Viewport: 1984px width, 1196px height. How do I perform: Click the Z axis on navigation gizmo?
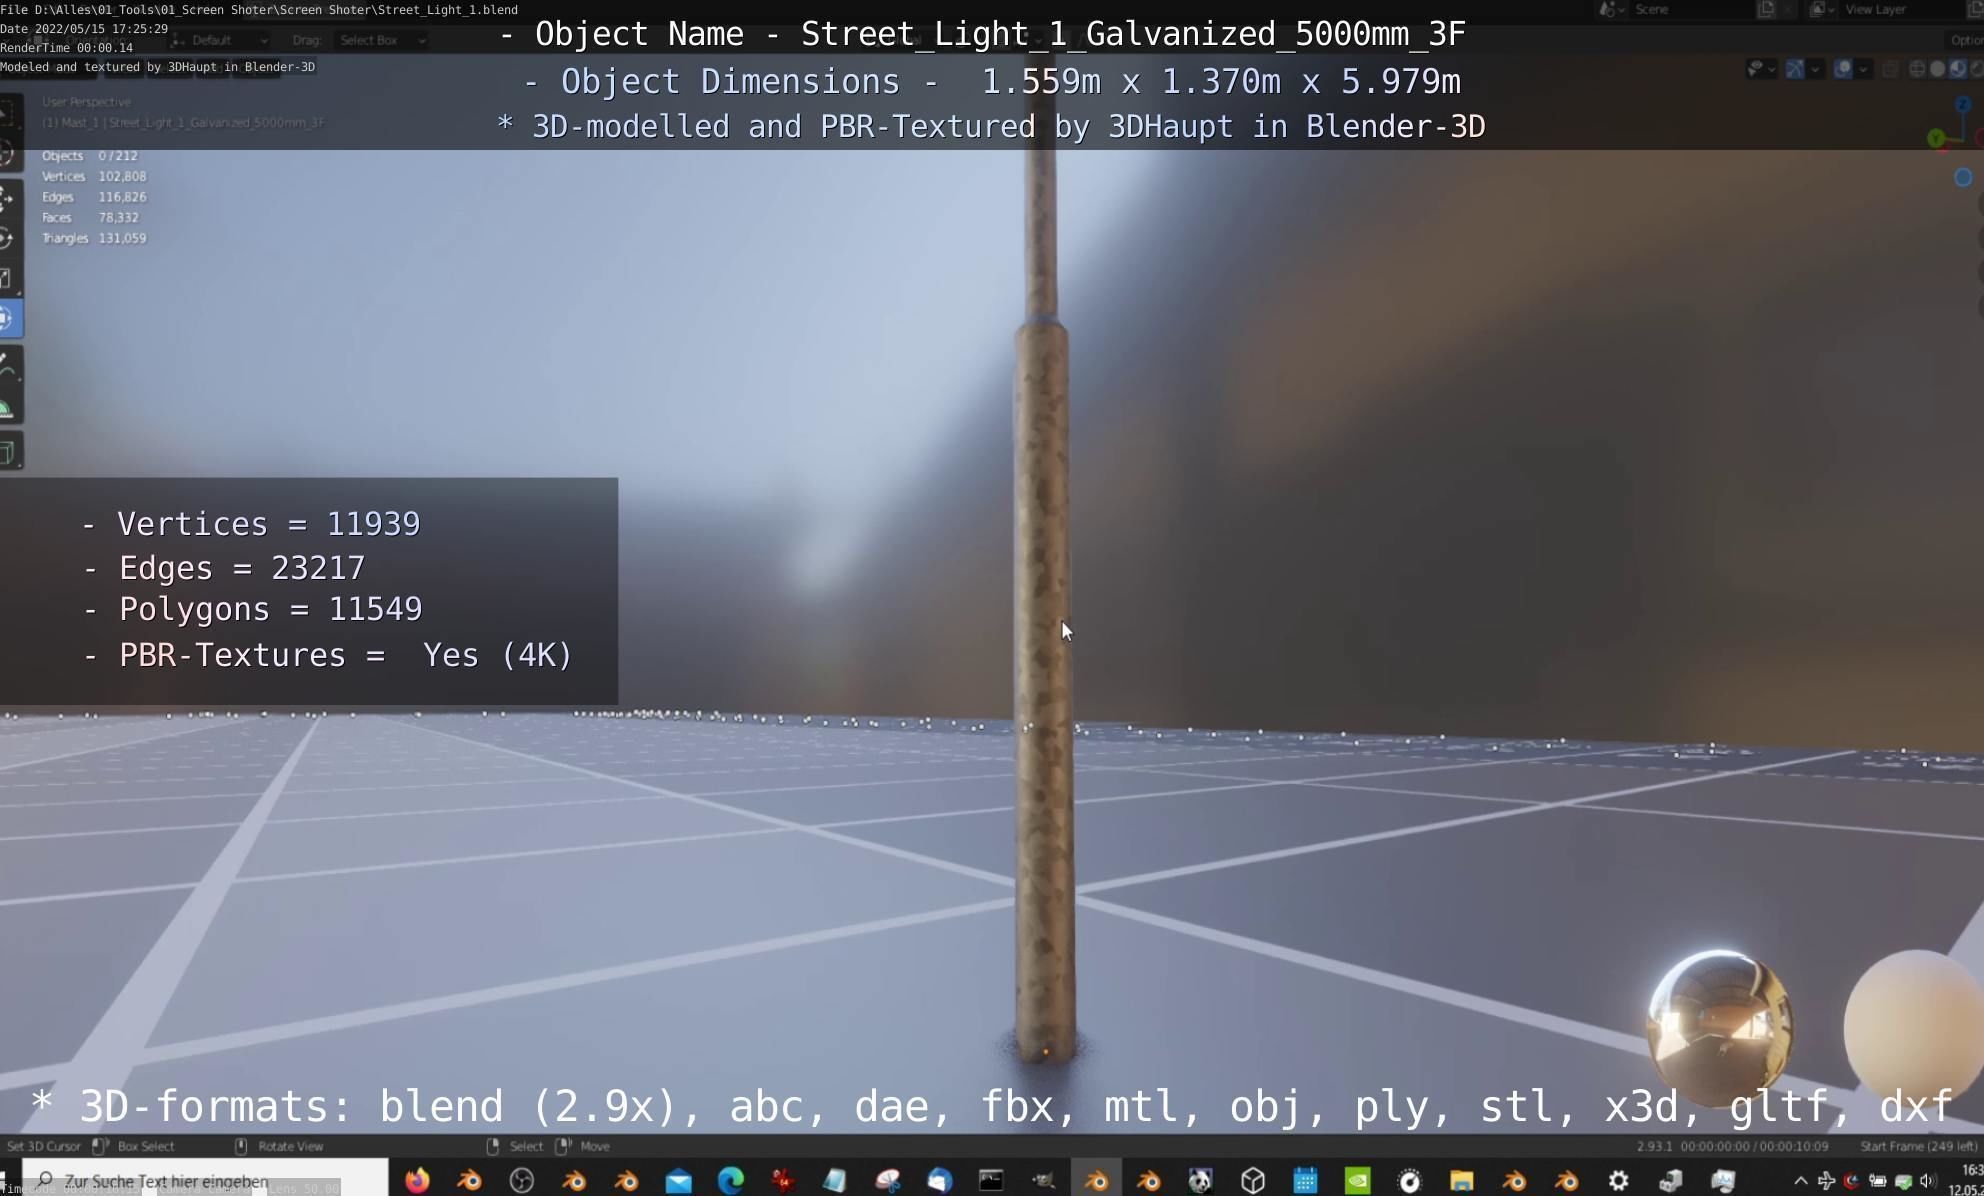pyautogui.click(x=1962, y=104)
